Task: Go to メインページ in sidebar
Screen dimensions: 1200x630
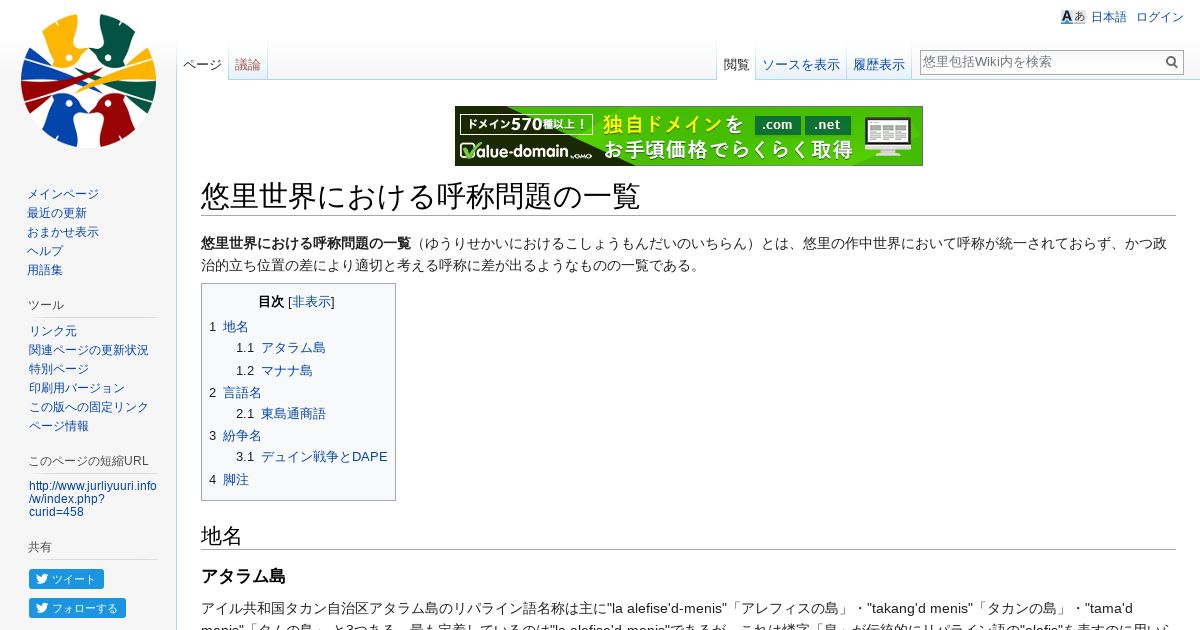Action: click(x=63, y=194)
